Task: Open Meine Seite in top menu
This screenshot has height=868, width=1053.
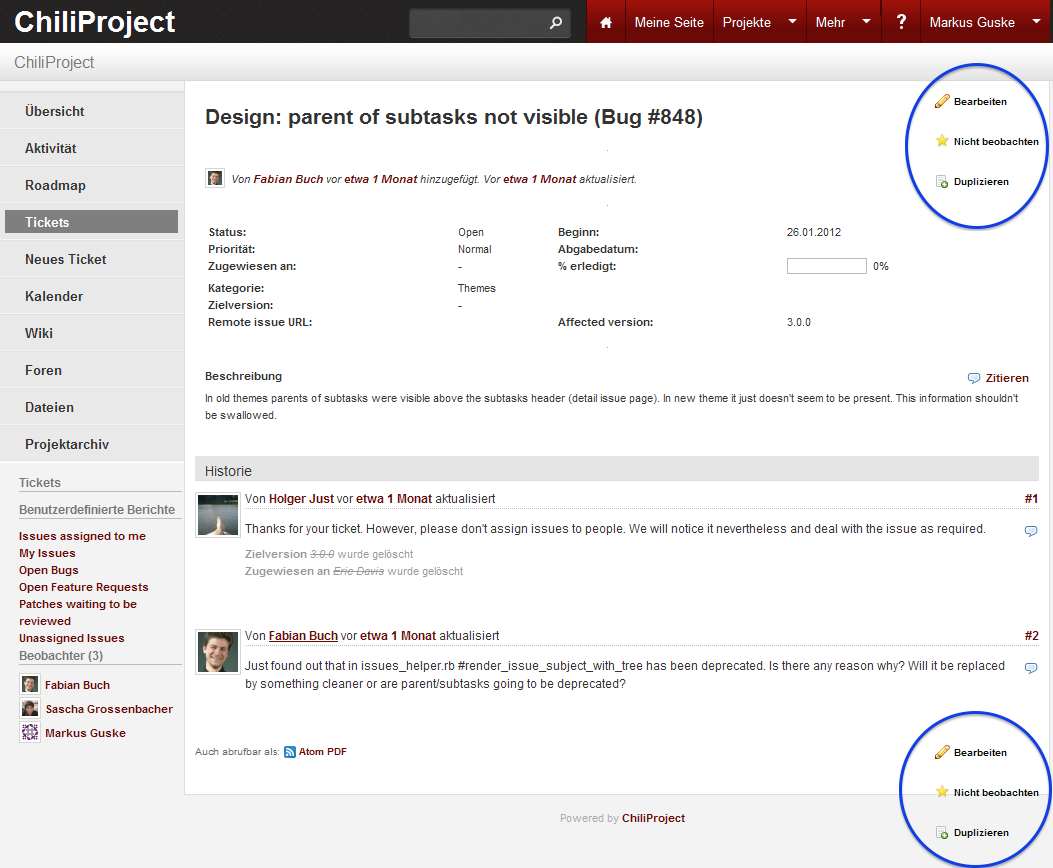Action: [669, 22]
